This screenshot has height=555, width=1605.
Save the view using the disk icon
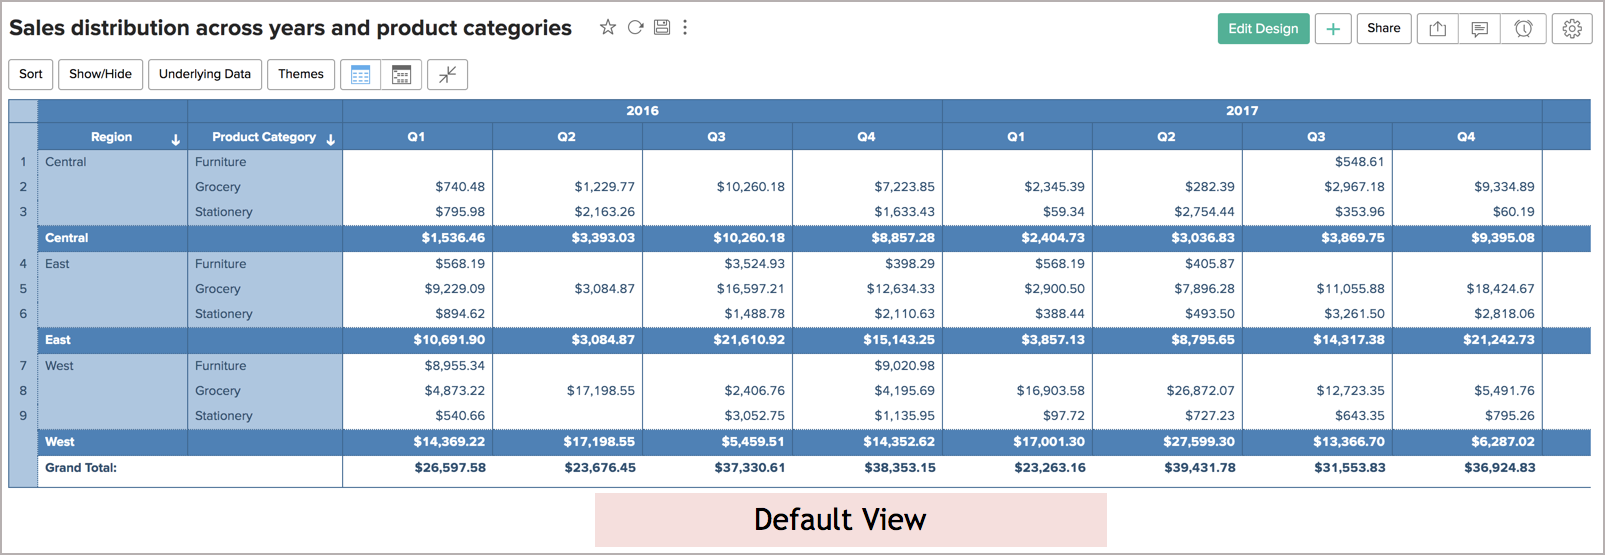tap(662, 27)
